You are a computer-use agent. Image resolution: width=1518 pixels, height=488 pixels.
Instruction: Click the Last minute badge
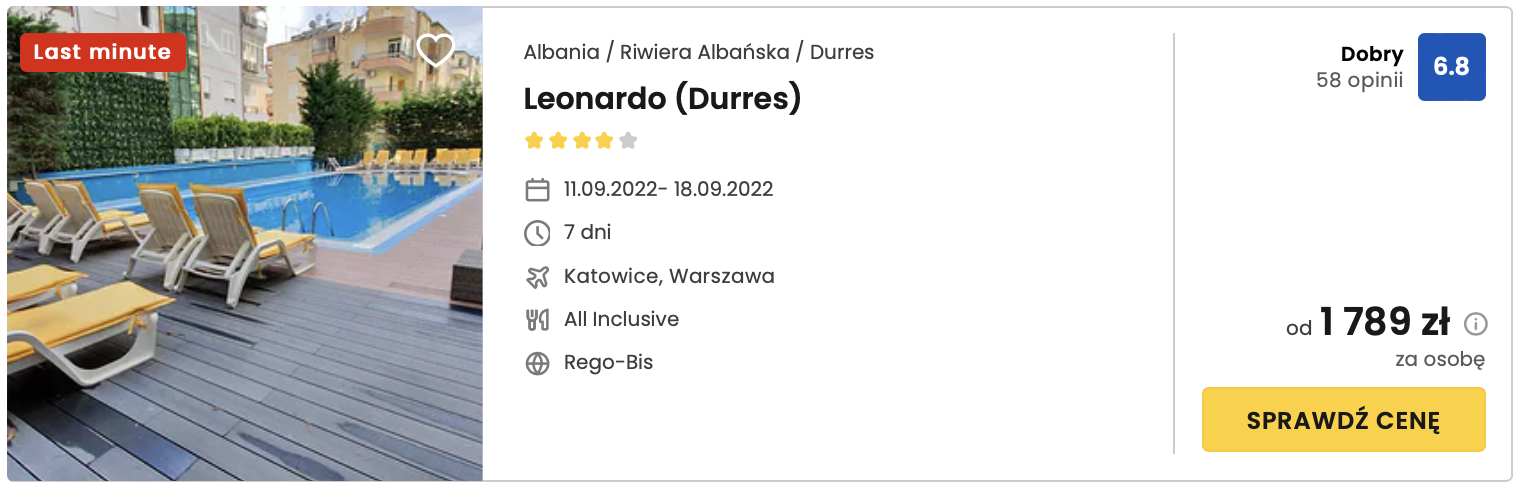click(102, 52)
